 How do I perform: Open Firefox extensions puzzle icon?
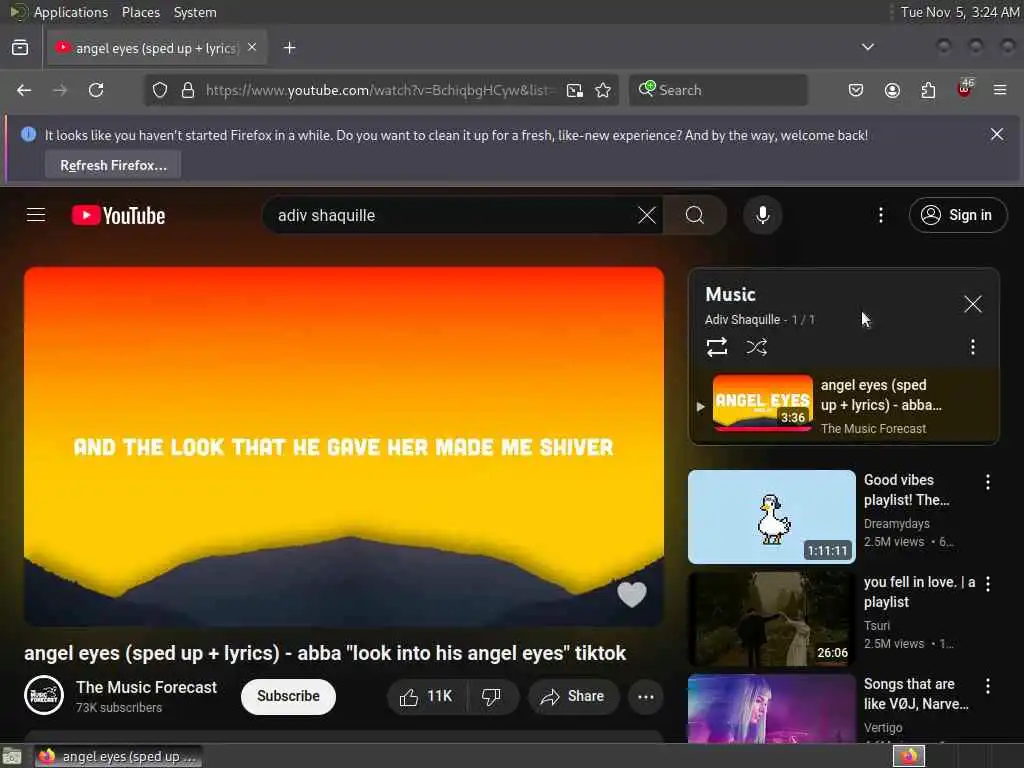(x=928, y=90)
